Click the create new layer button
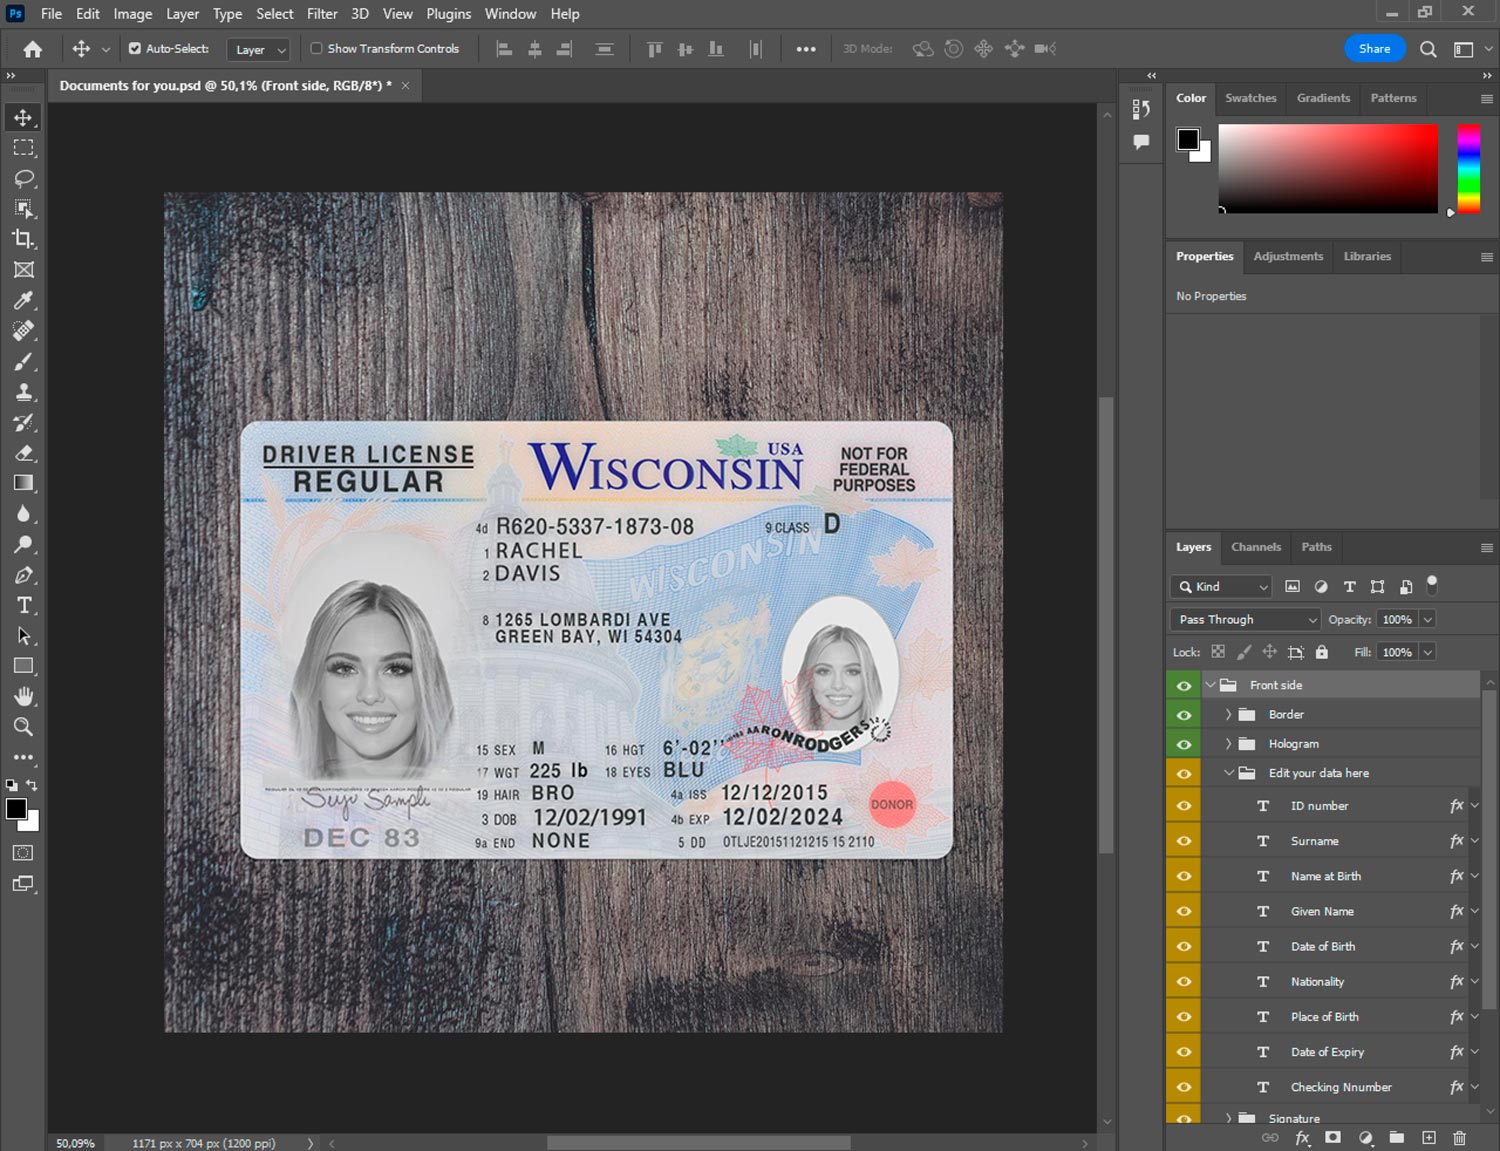The height and width of the screenshot is (1151, 1500). click(1429, 1138)
